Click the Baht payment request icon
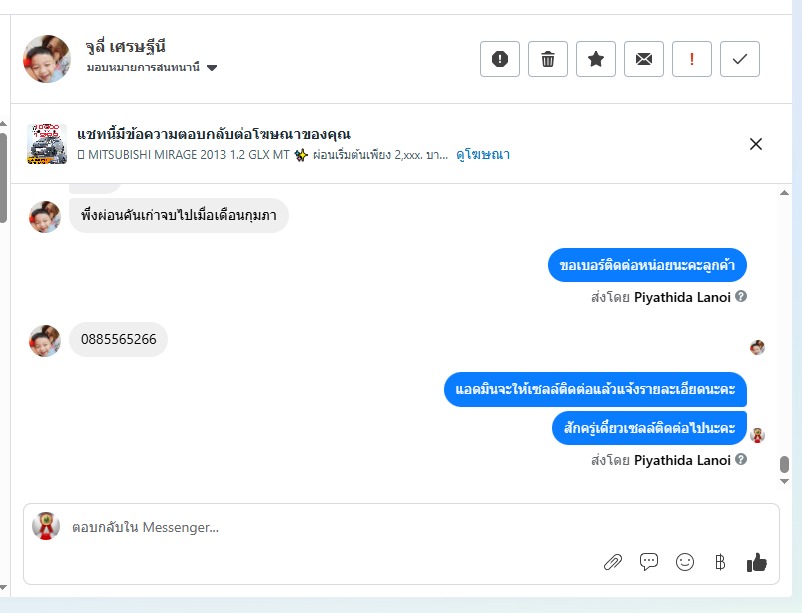This screenshot has width=802, height=613. (720, 562)
